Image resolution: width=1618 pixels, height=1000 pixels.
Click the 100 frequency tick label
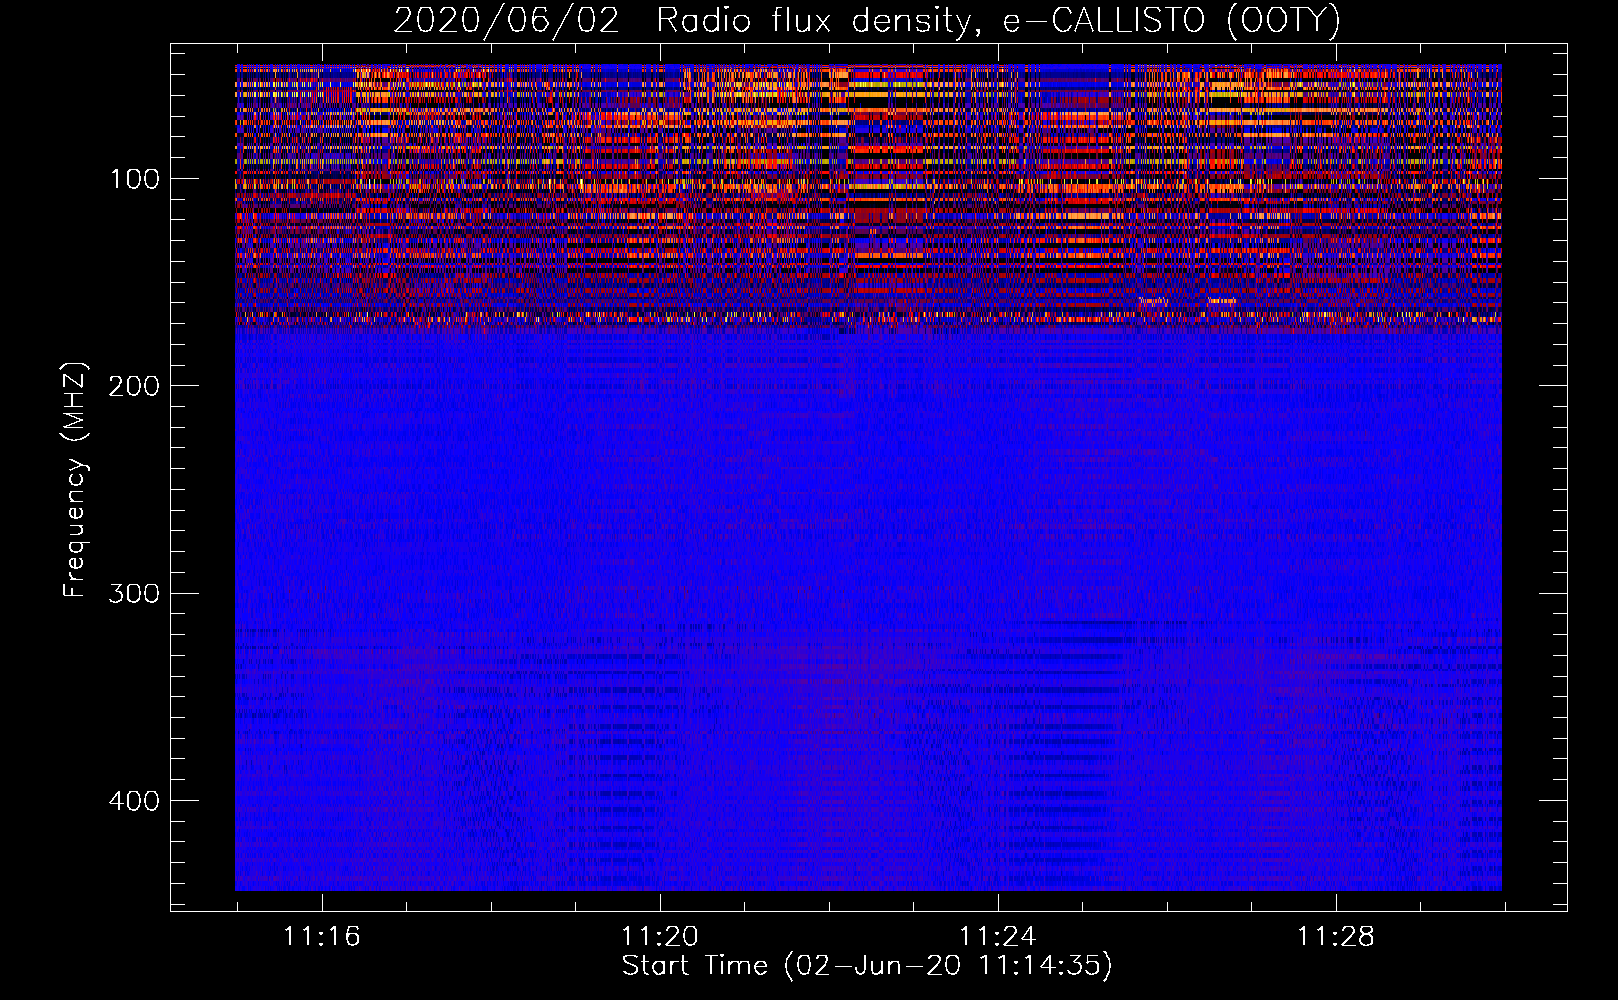[134, 179]
